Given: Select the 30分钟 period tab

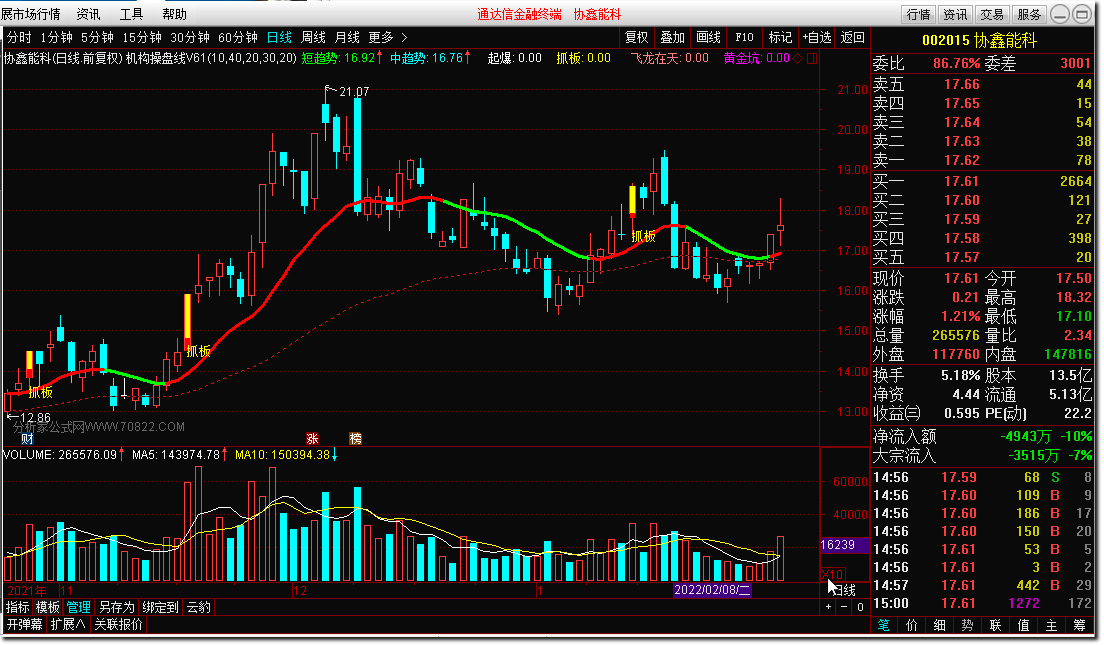Looking at the screenshot, I should point(190,37).
